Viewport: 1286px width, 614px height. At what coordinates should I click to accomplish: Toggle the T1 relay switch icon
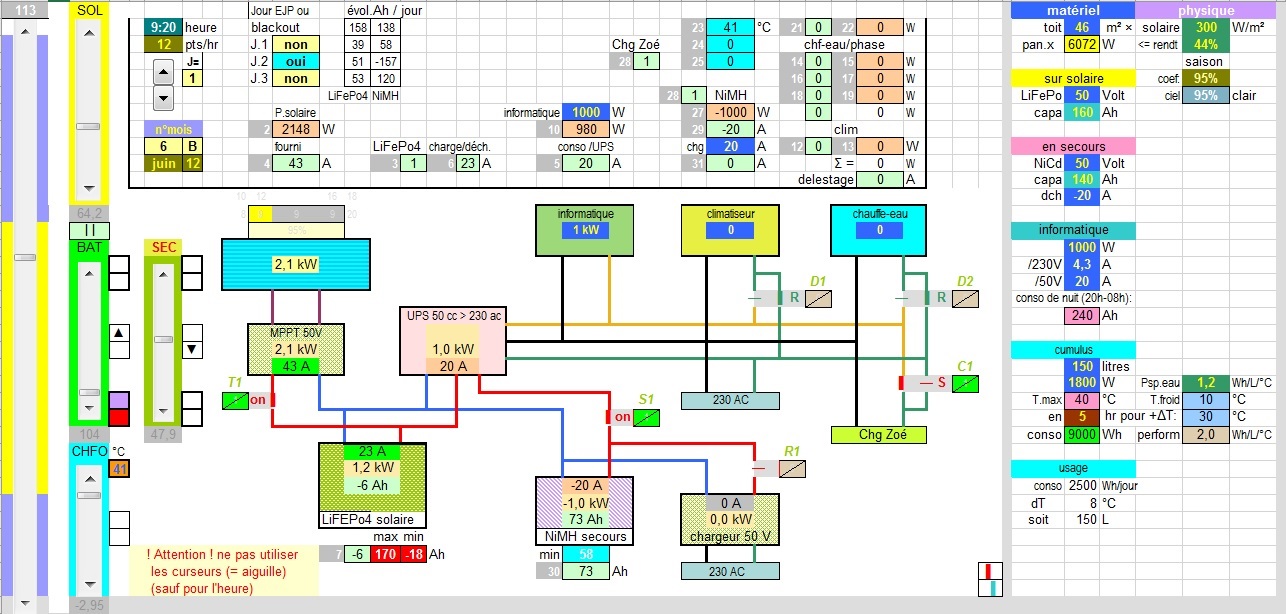coord(235,400)
